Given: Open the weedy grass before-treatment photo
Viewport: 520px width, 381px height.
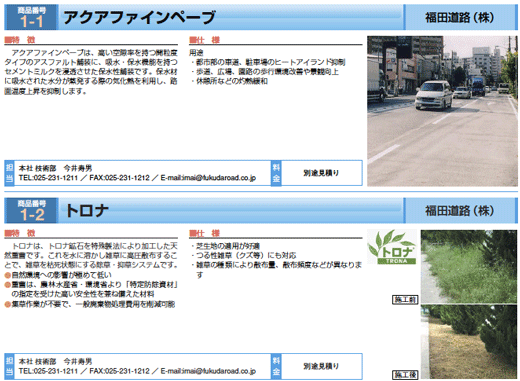Looking at the screenshot, I should (469, 266).
